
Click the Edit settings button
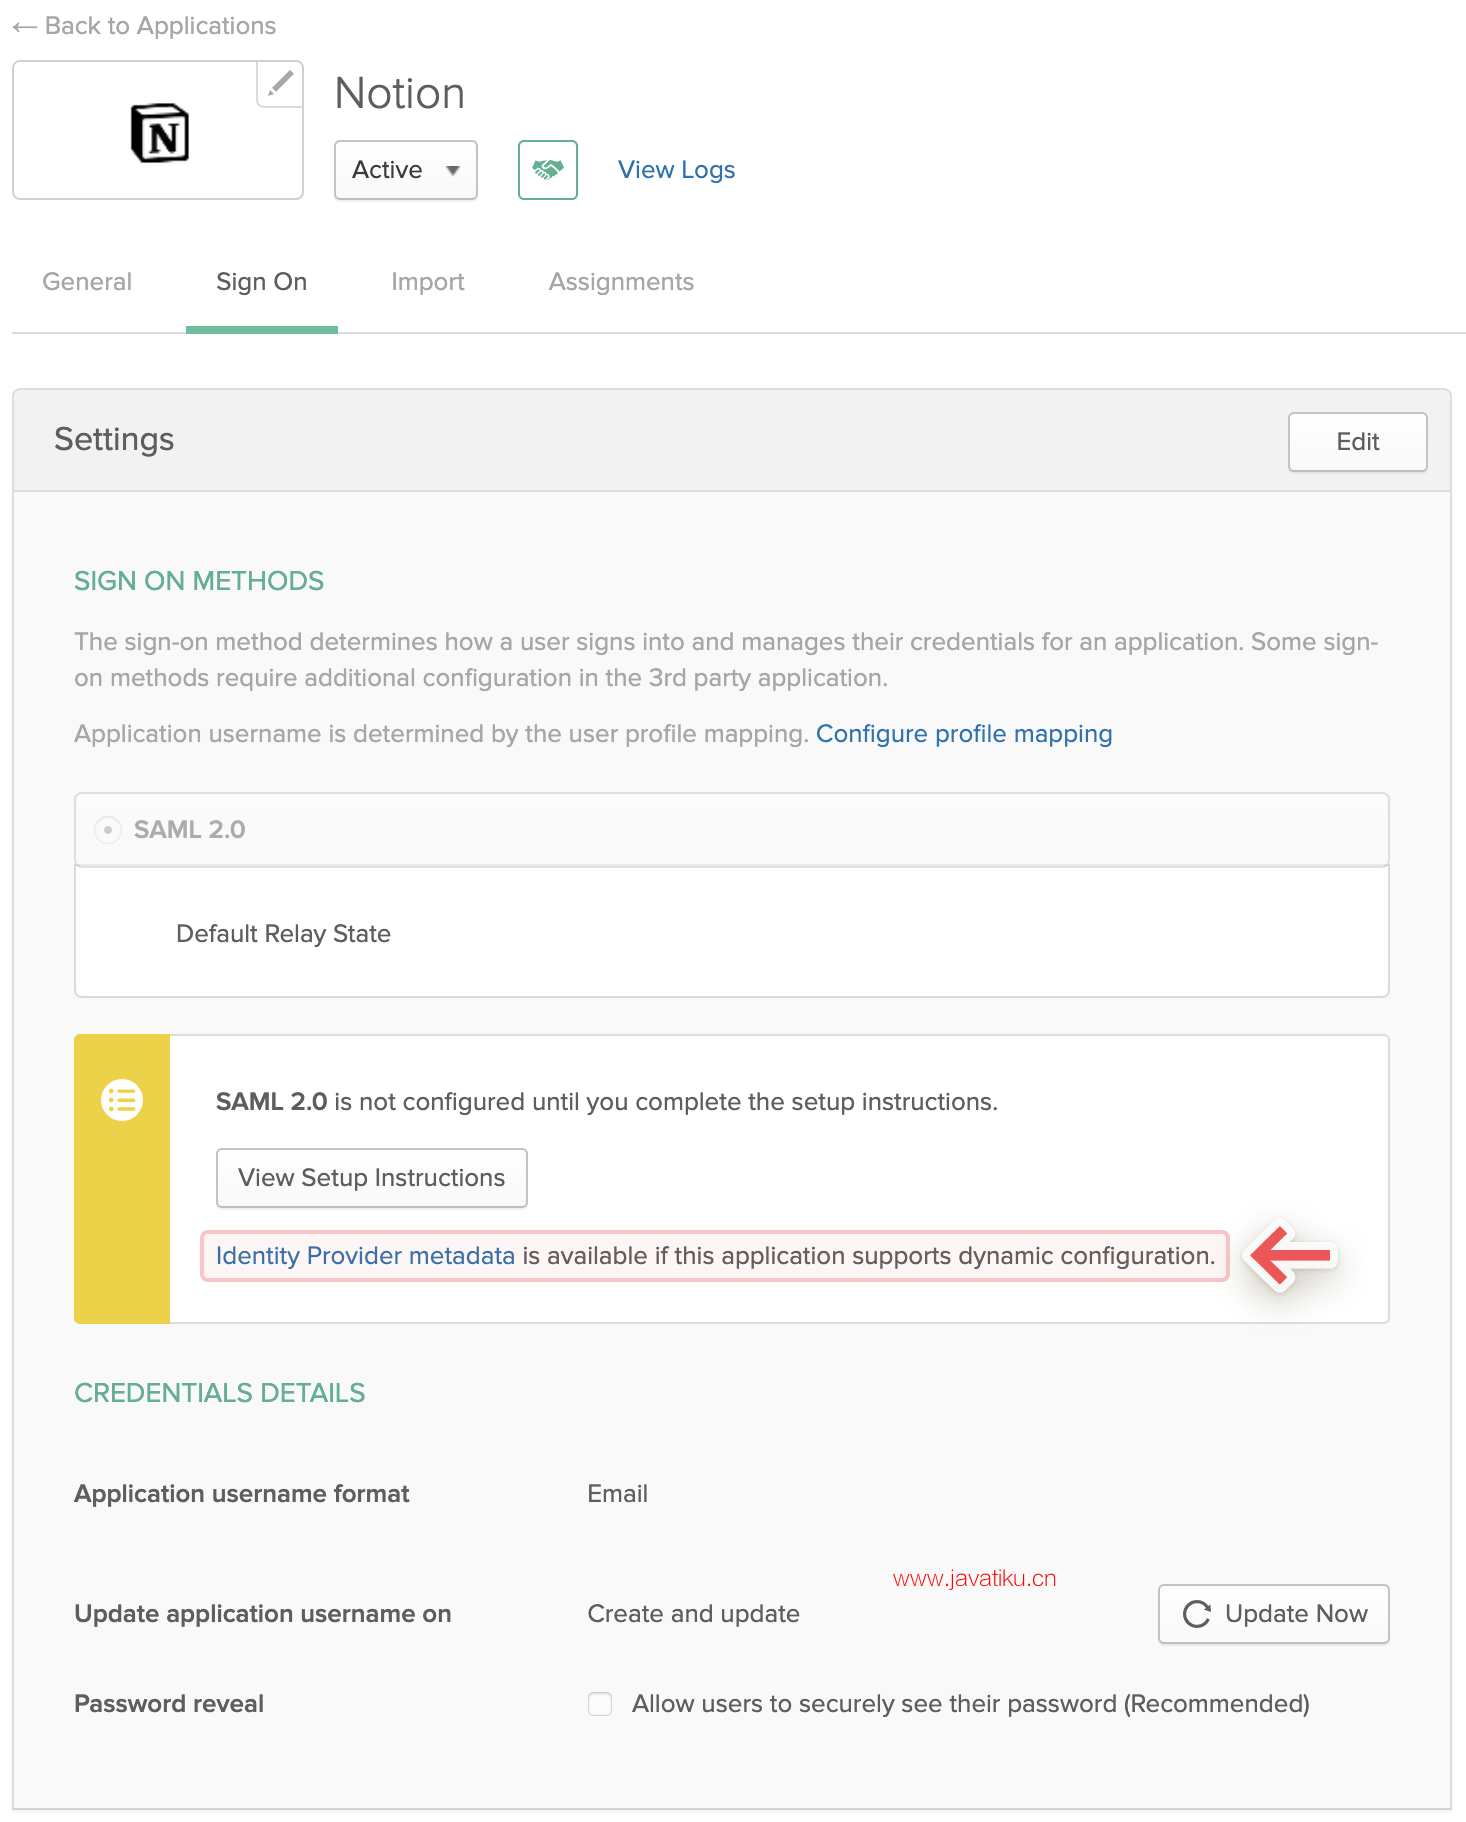tap(1358, 441)
